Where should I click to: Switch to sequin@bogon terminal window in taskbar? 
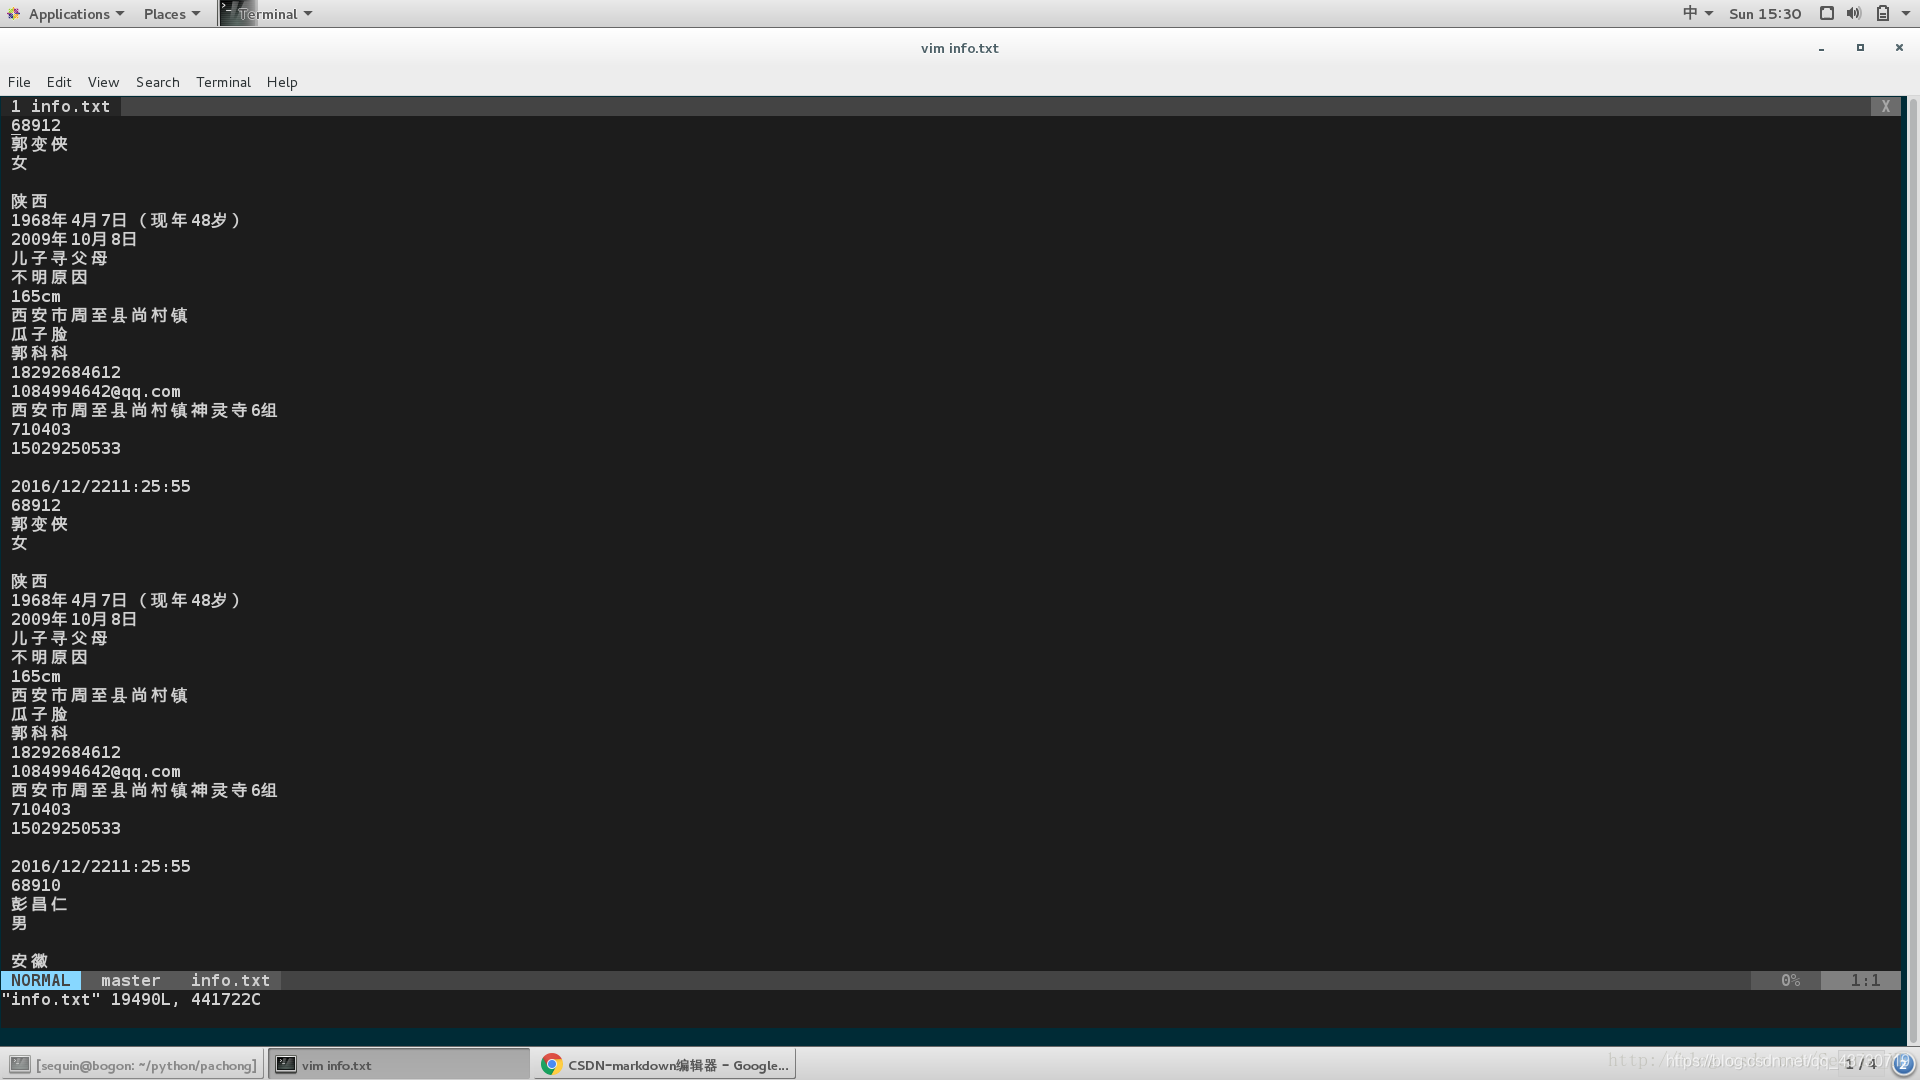pos(135,1065)
